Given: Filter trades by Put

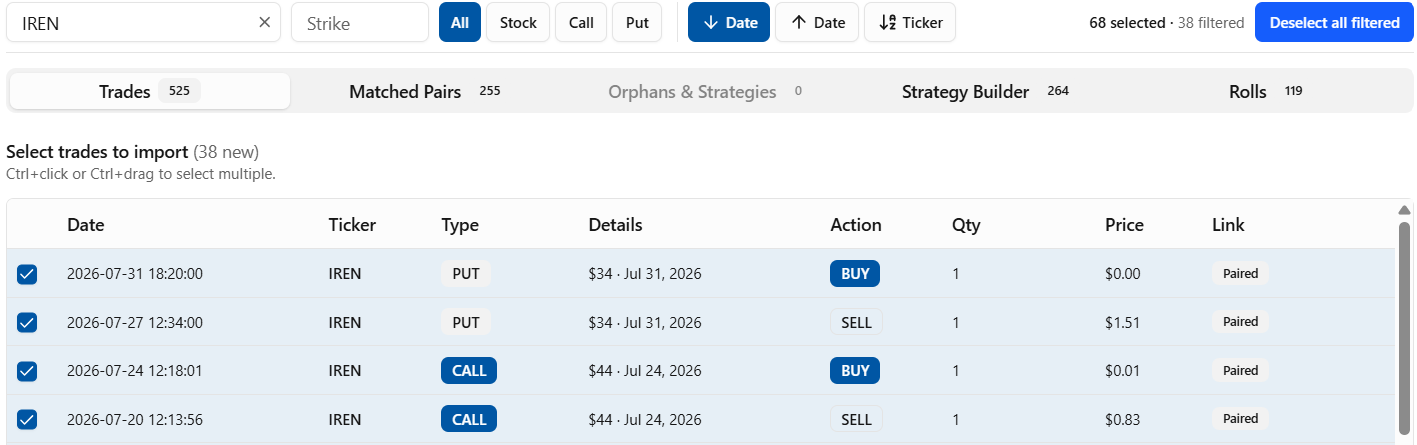Looking at the screenshot, I should click(637, 22).
